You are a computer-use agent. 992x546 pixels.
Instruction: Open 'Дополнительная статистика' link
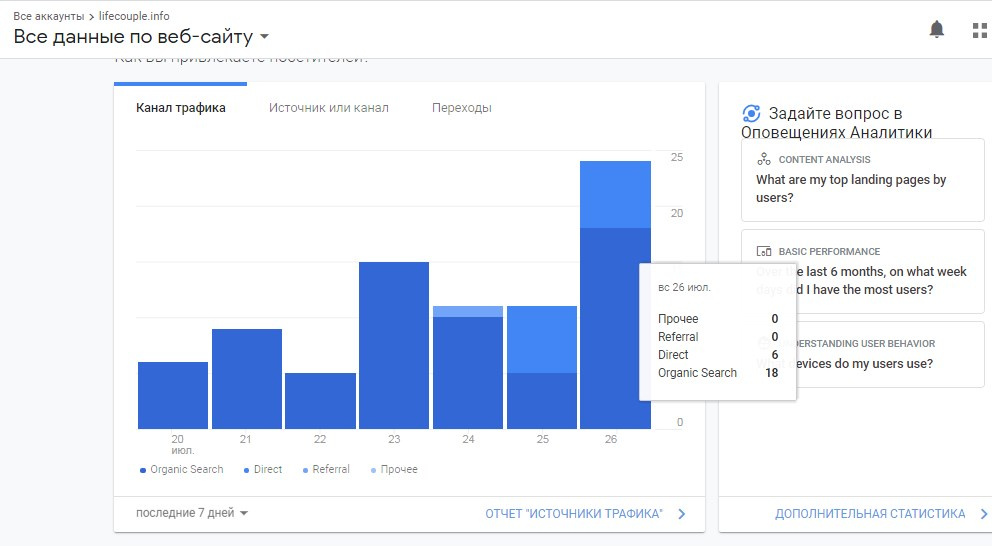click(x=869, y=514)
